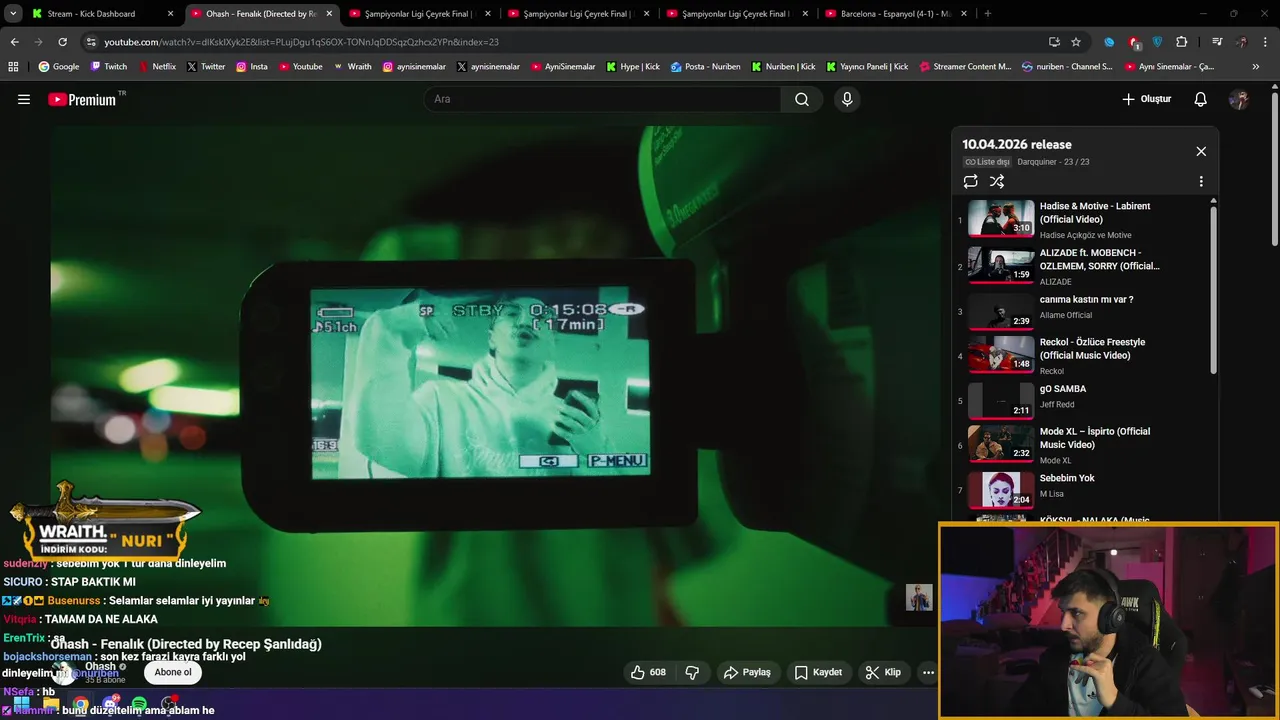Reload the current page
The image size is (1280, 720).
point(62,42)
